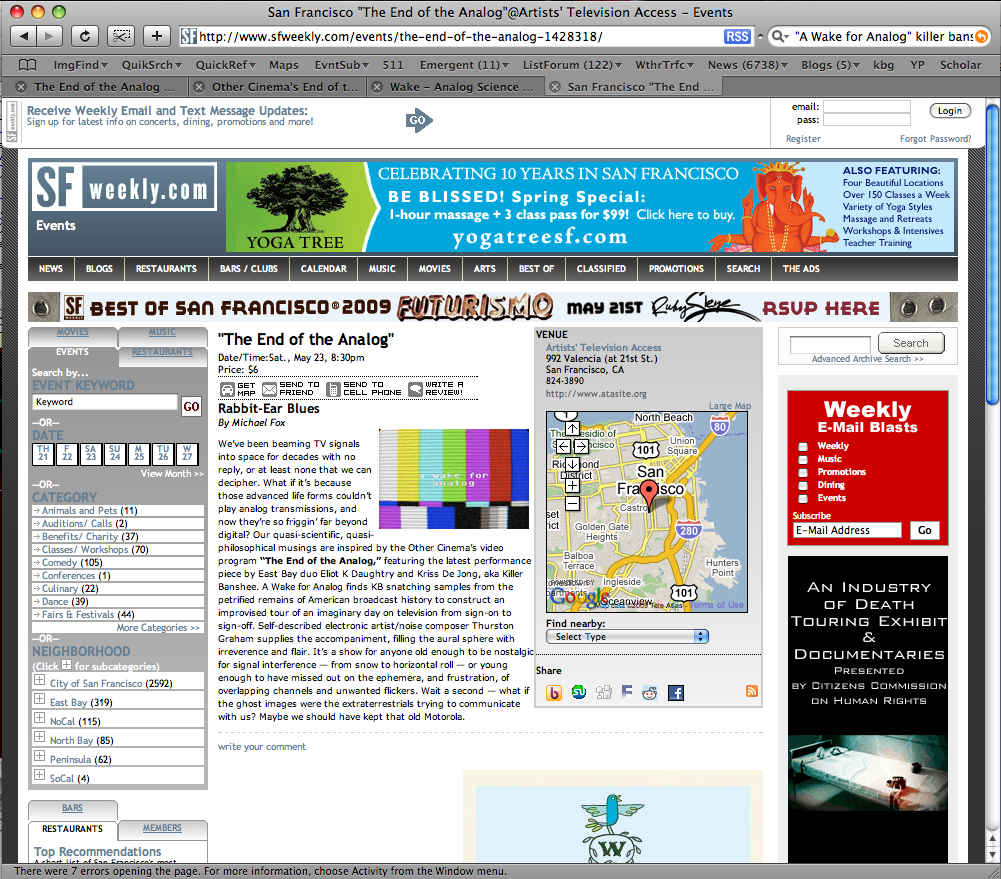
Task: Click the GO button next to Keyword field
Action: (x=192, y=406)
